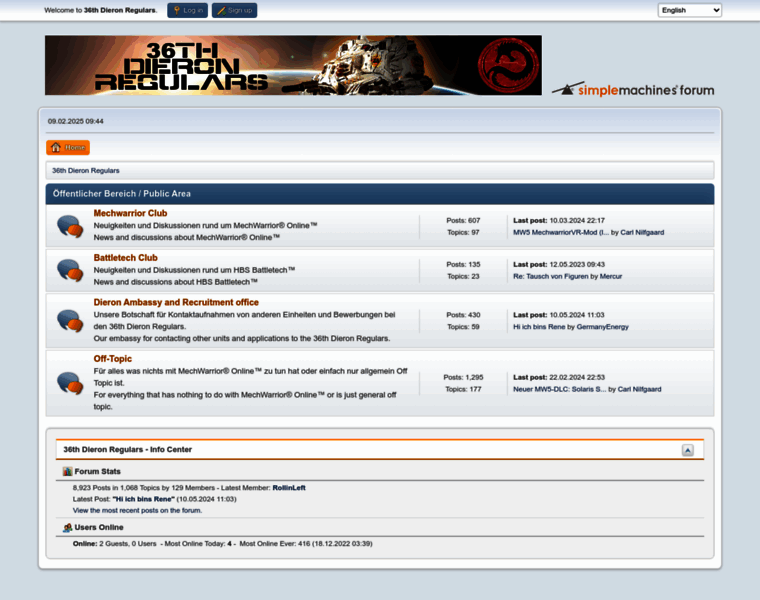Click the Forum Stats heading

tap(97, 472)
